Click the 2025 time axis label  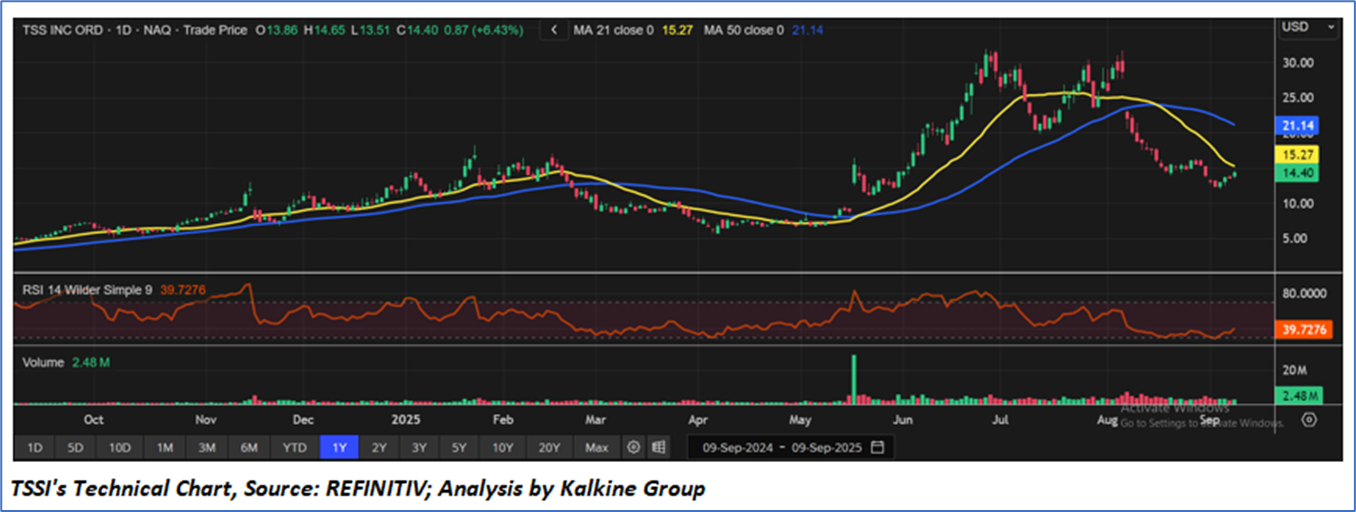406,420
